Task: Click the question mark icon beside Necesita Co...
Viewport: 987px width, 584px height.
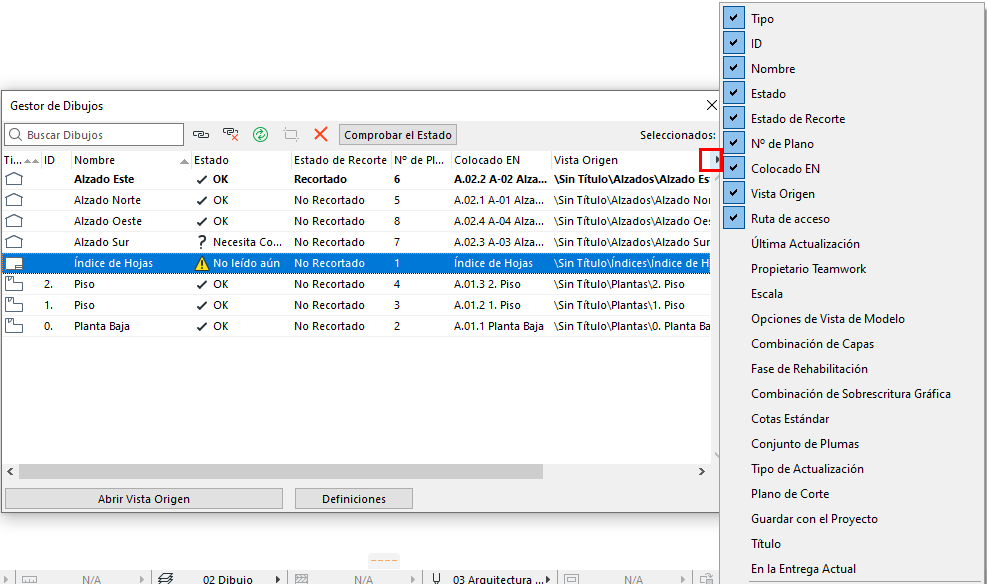Action: pyautogui.click(x=201, y=242)
